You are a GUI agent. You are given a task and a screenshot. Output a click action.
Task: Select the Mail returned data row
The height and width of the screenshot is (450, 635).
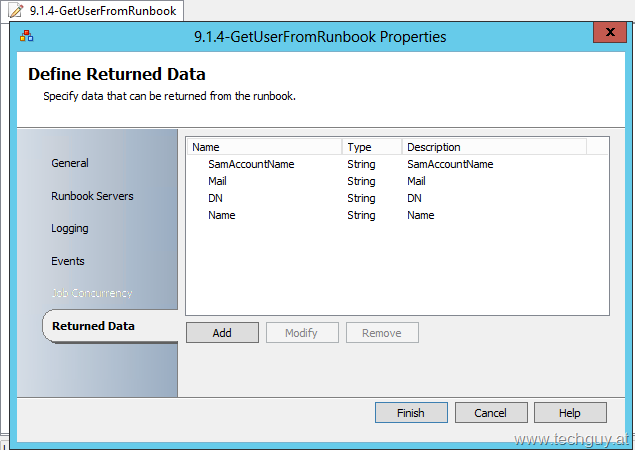click(x=397, y=181)
